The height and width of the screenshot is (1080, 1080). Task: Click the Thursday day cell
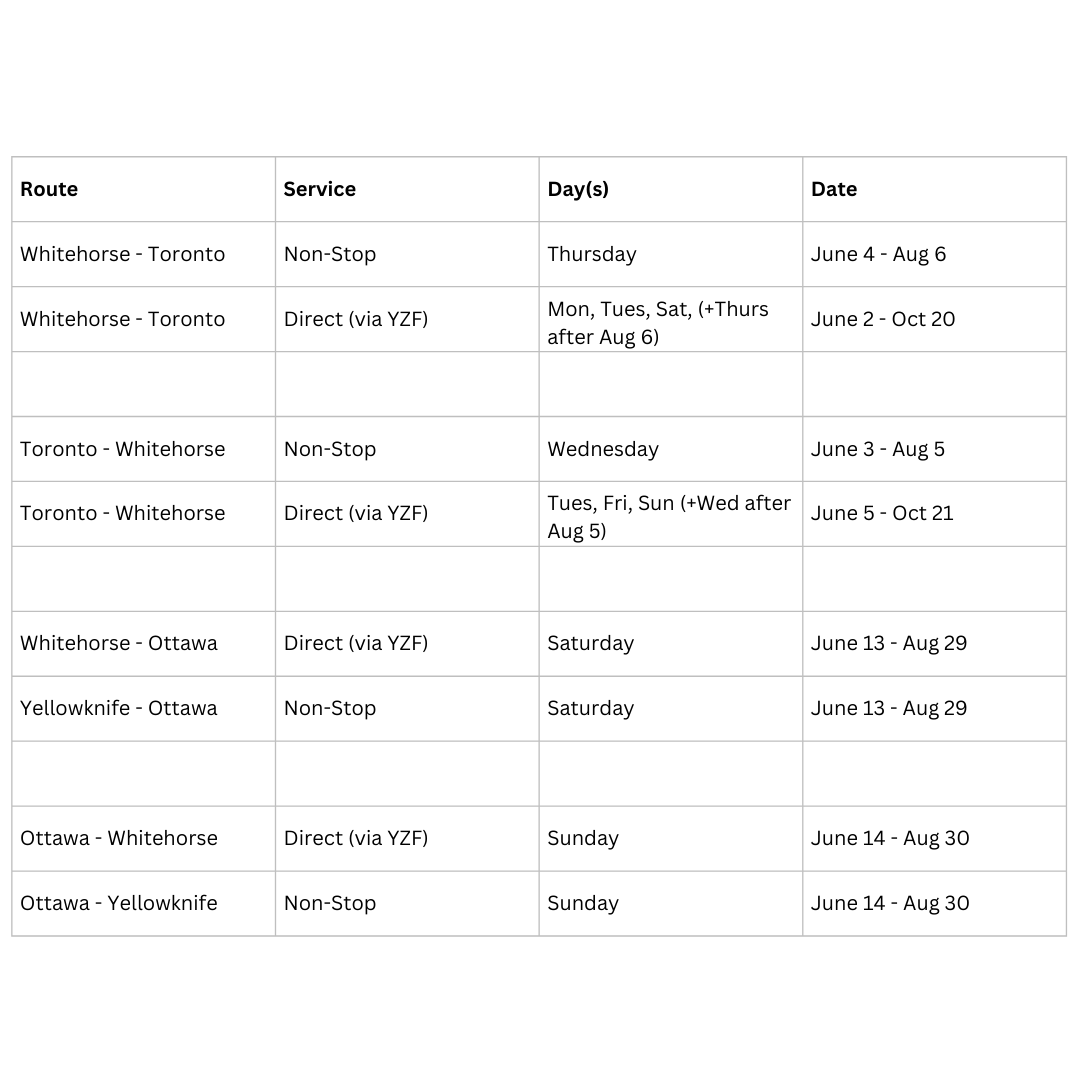click(592, 254)
